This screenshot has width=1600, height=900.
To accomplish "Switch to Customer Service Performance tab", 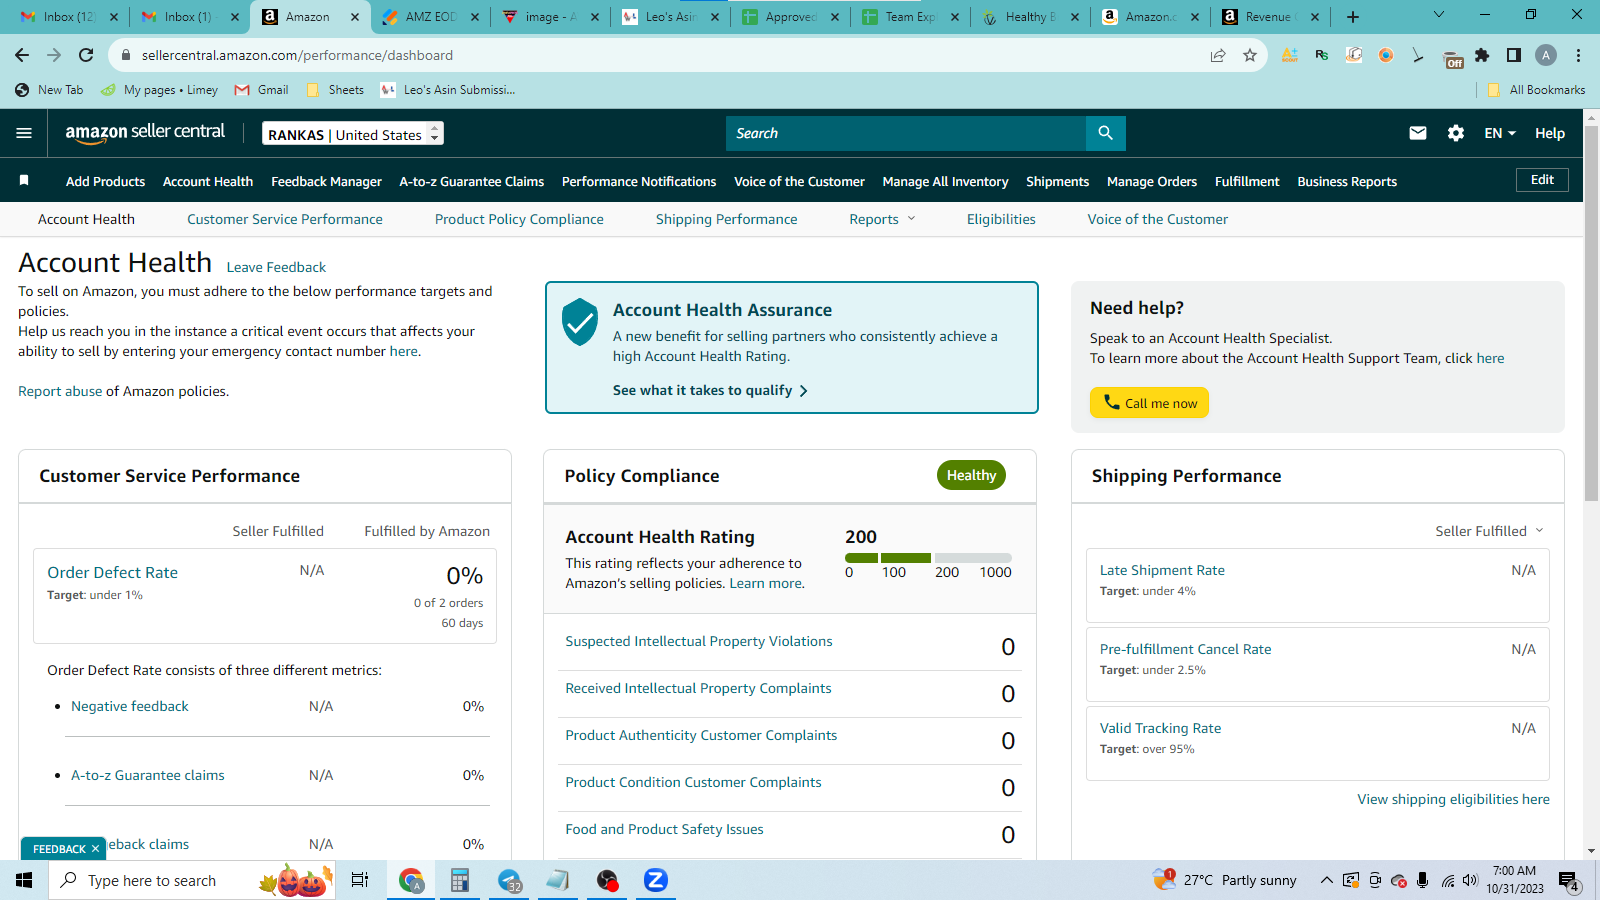I will pyautogui.click(x=285, y=219).
